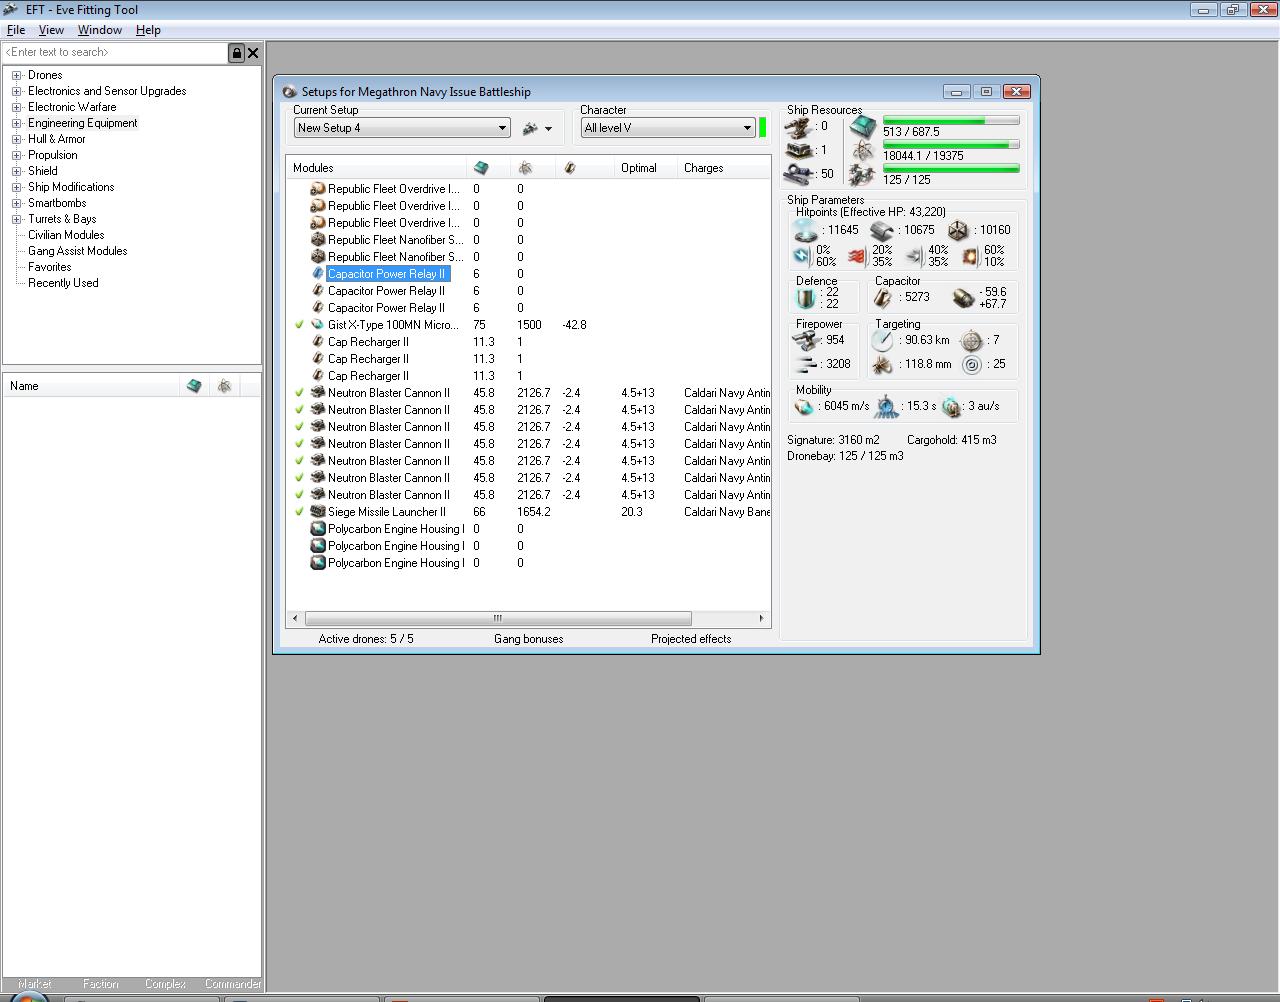Open the View menu
Image resolution: width=1280 pixels, height=1002 pixels.
click(51, 30)
